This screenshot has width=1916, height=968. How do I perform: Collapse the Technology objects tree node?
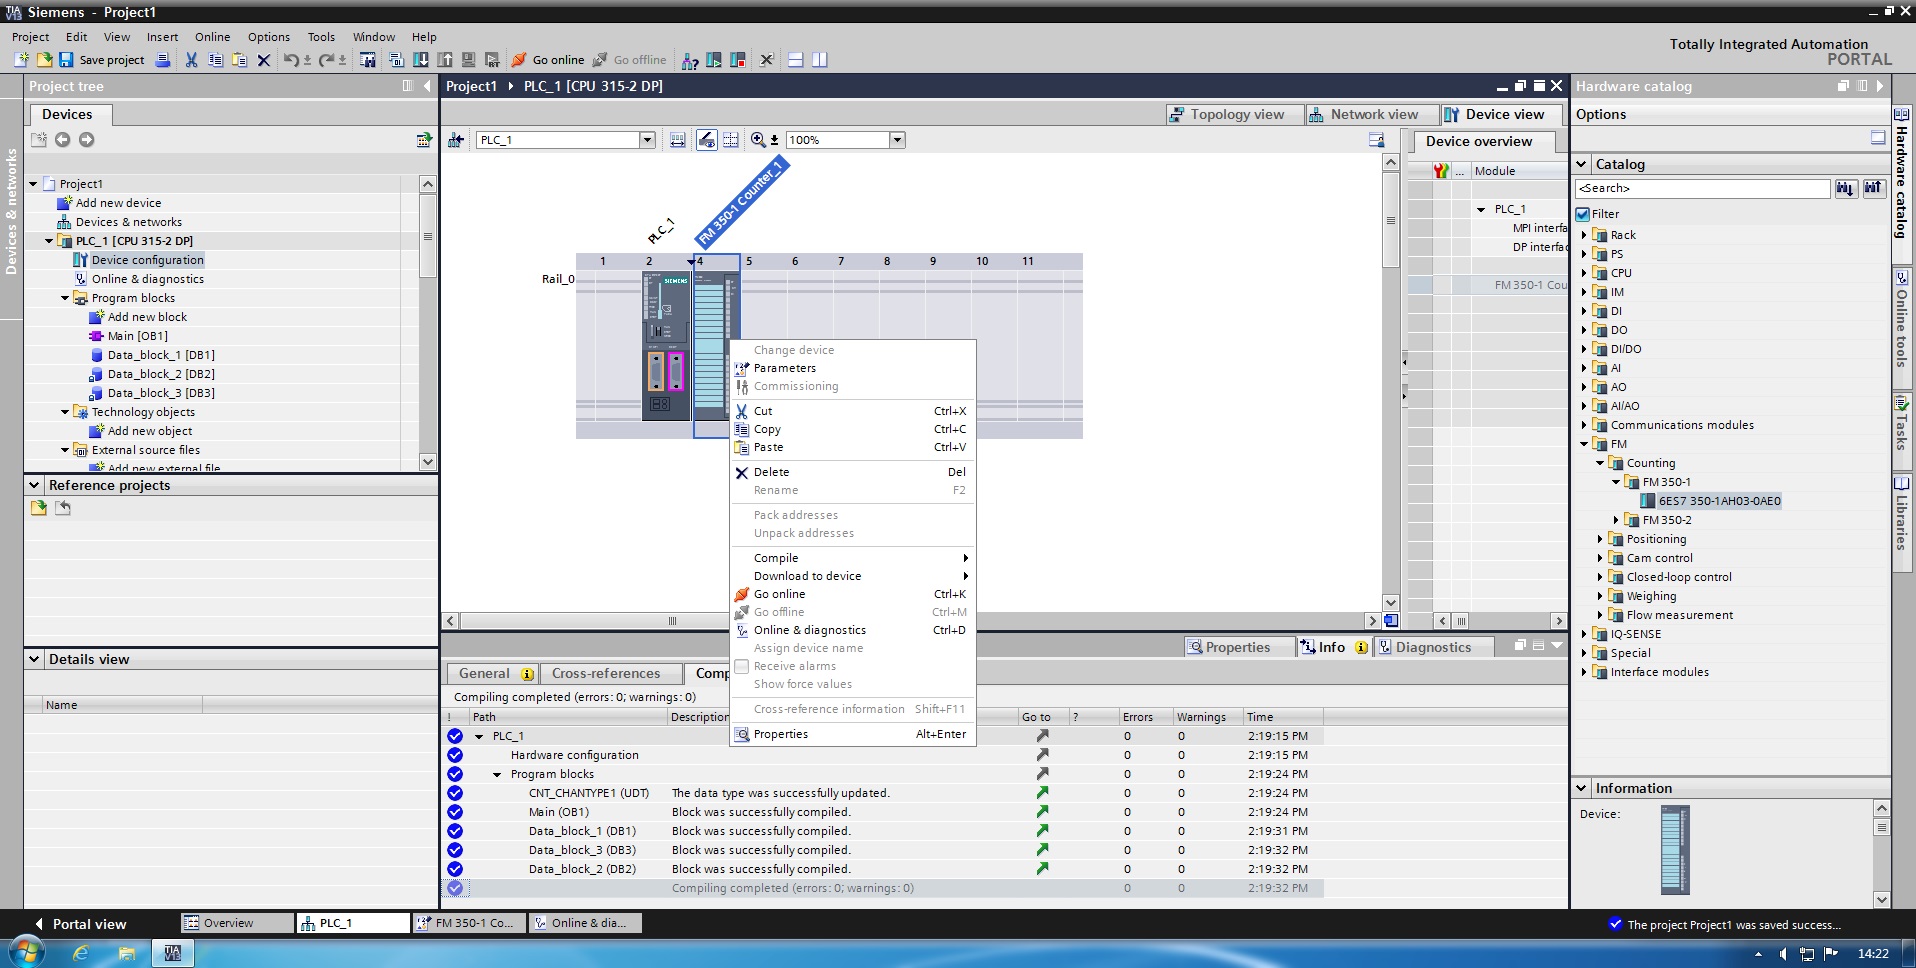click(65, 412)
